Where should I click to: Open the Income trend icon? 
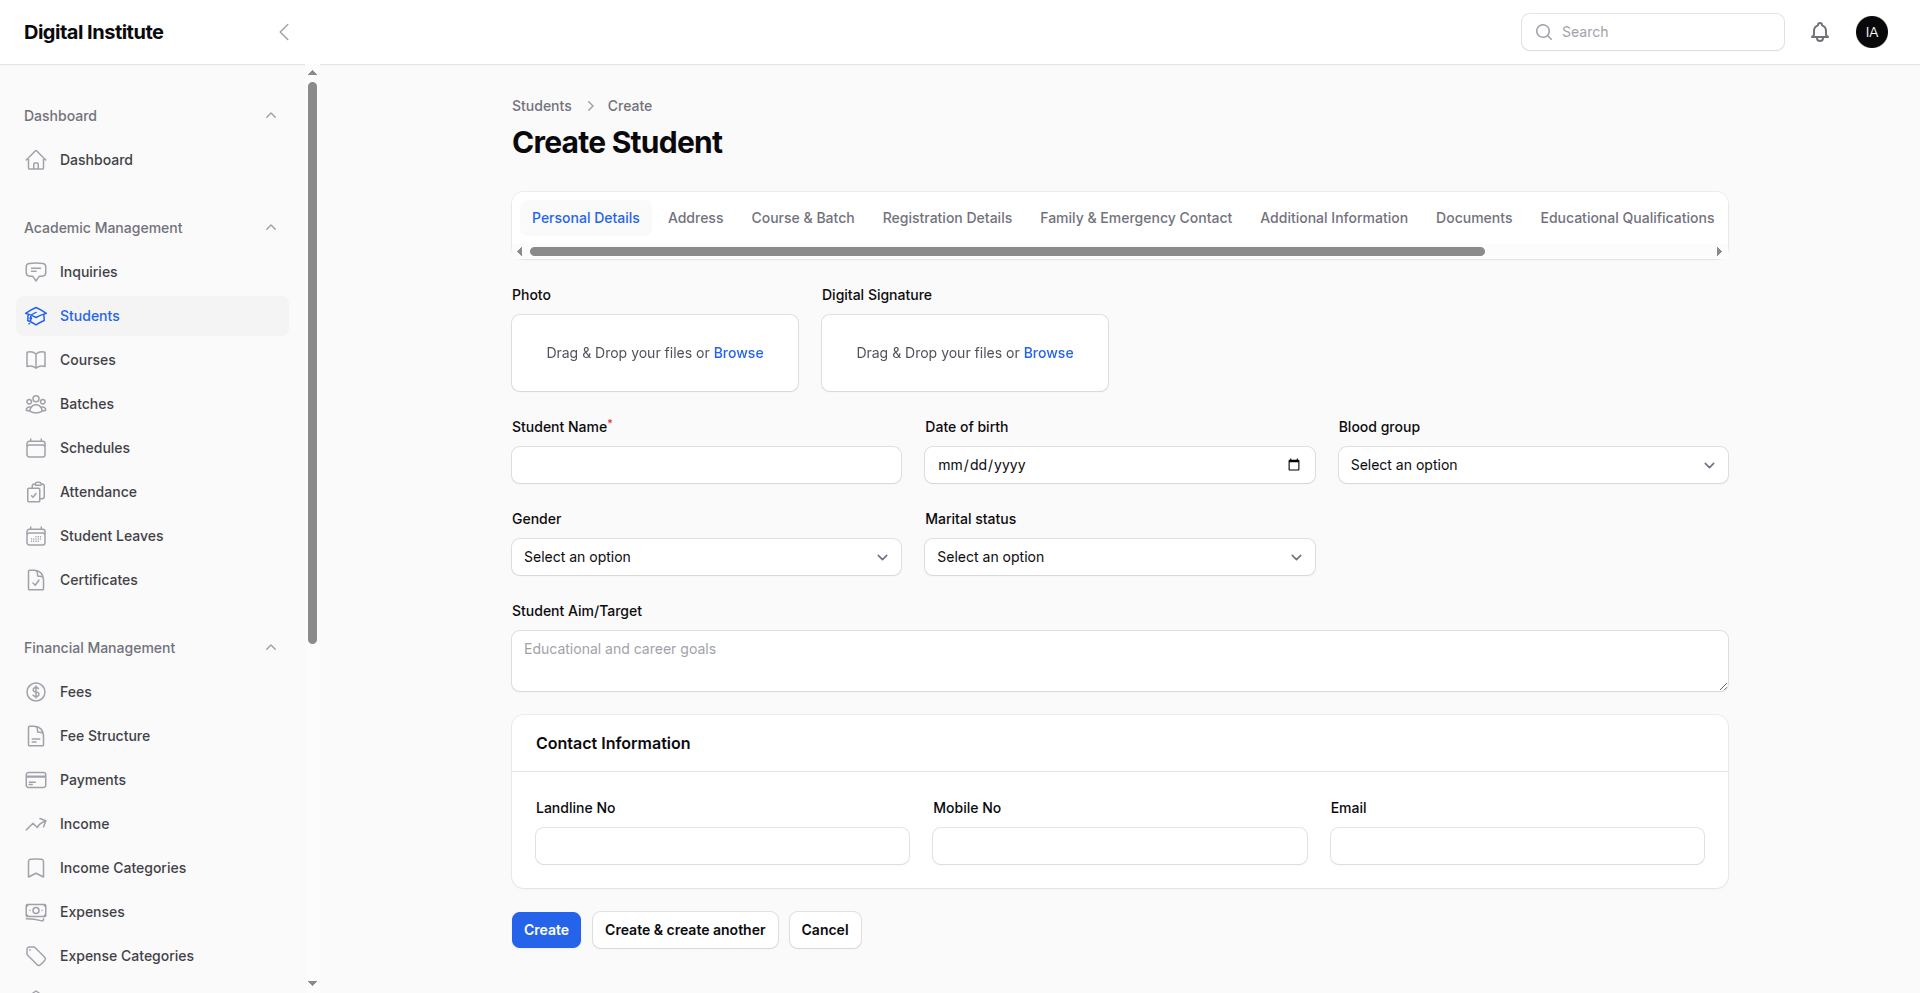point(36,823)
